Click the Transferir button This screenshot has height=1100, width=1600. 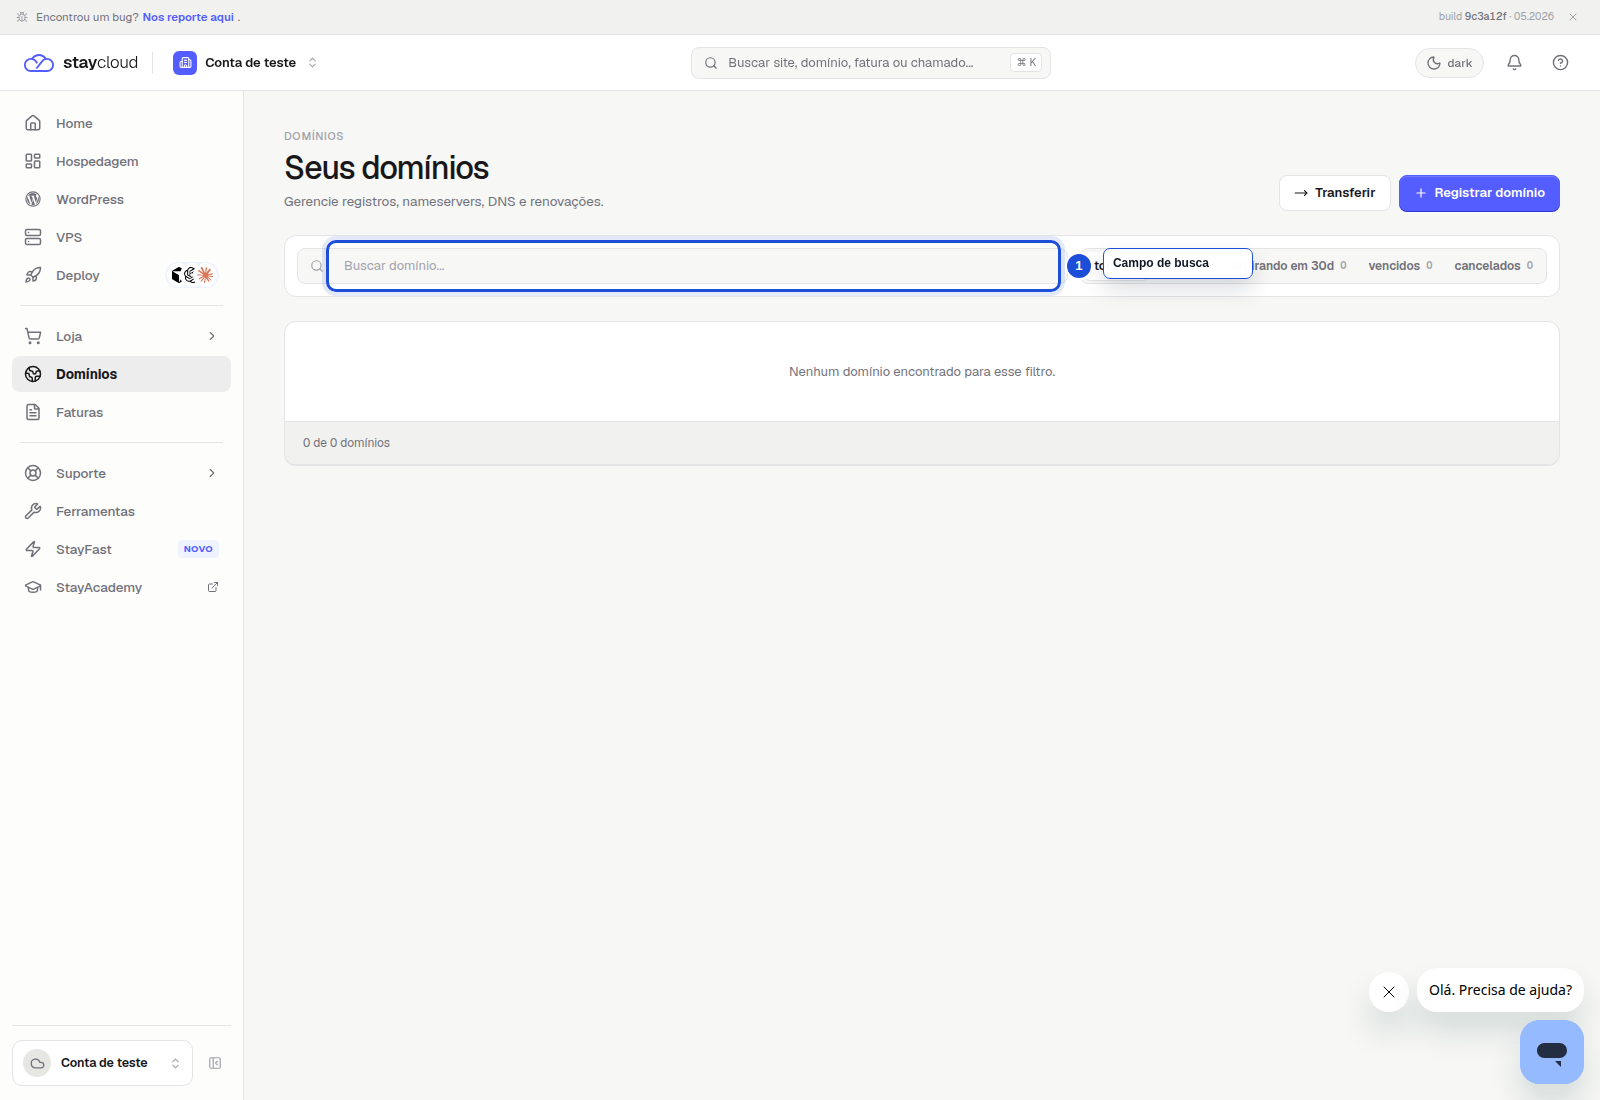[1334, 193]
